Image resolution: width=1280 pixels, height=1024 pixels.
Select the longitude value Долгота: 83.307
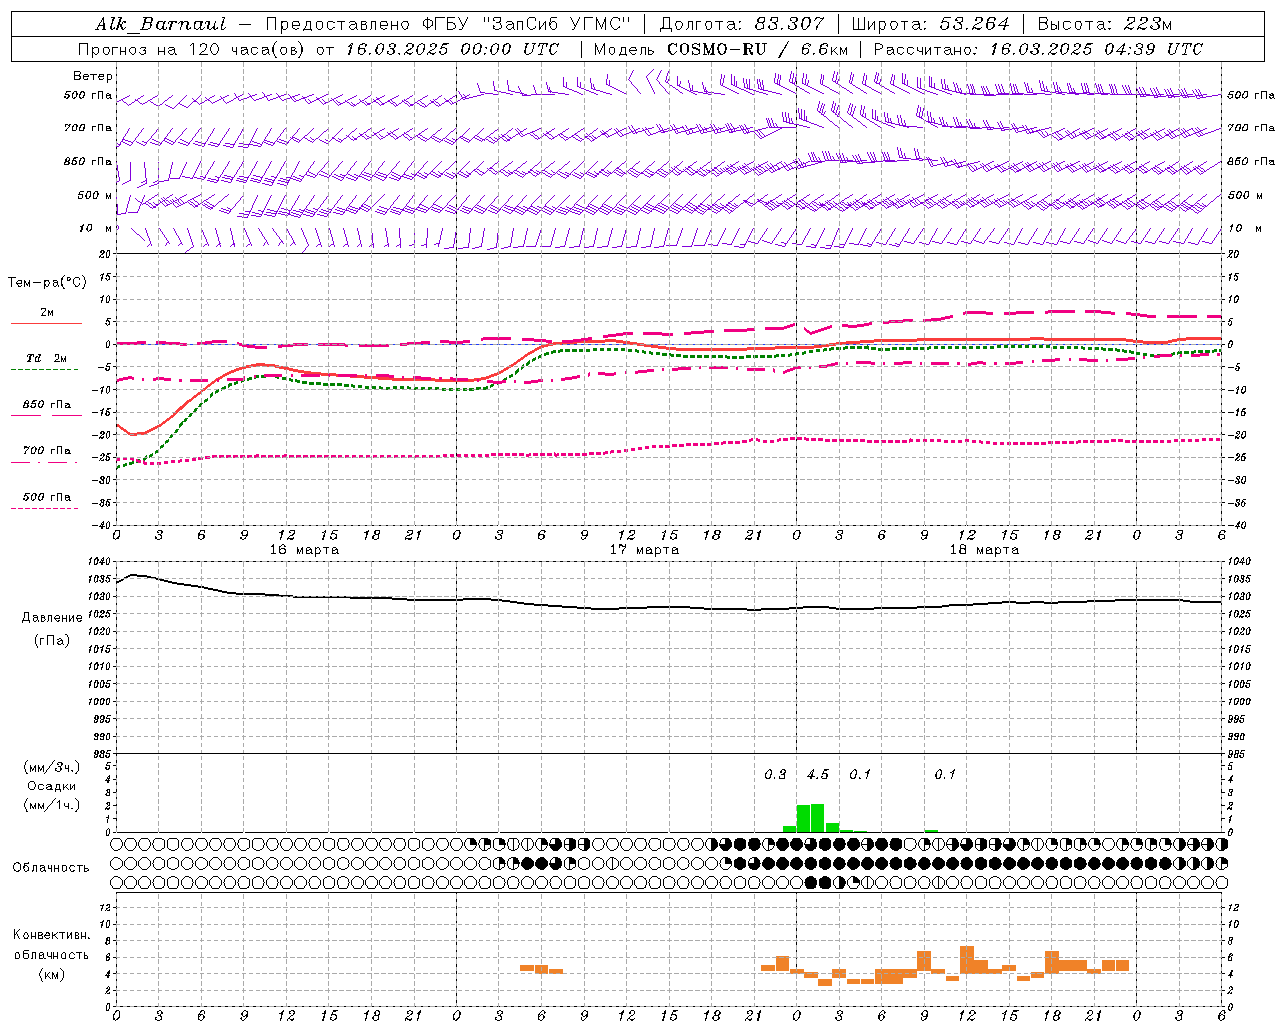point(742,24)
